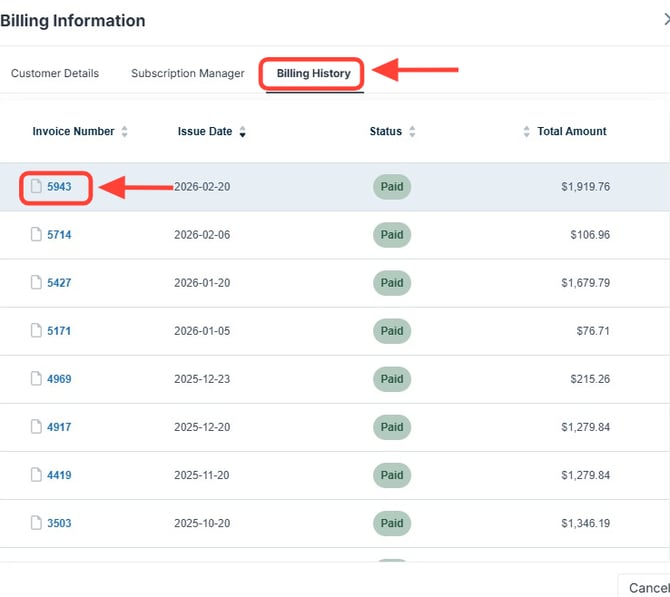Sort by Invoice Number column

pyautogui.click(x=80, y=131)
